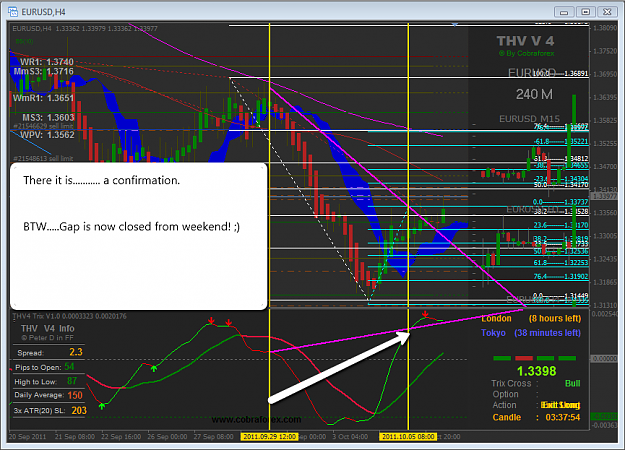The width and height of the screenshot is (625, 450).
Task: Click the chart header 'EURUSD,H4 1.33362' quote text
Action: pos(46,29)
